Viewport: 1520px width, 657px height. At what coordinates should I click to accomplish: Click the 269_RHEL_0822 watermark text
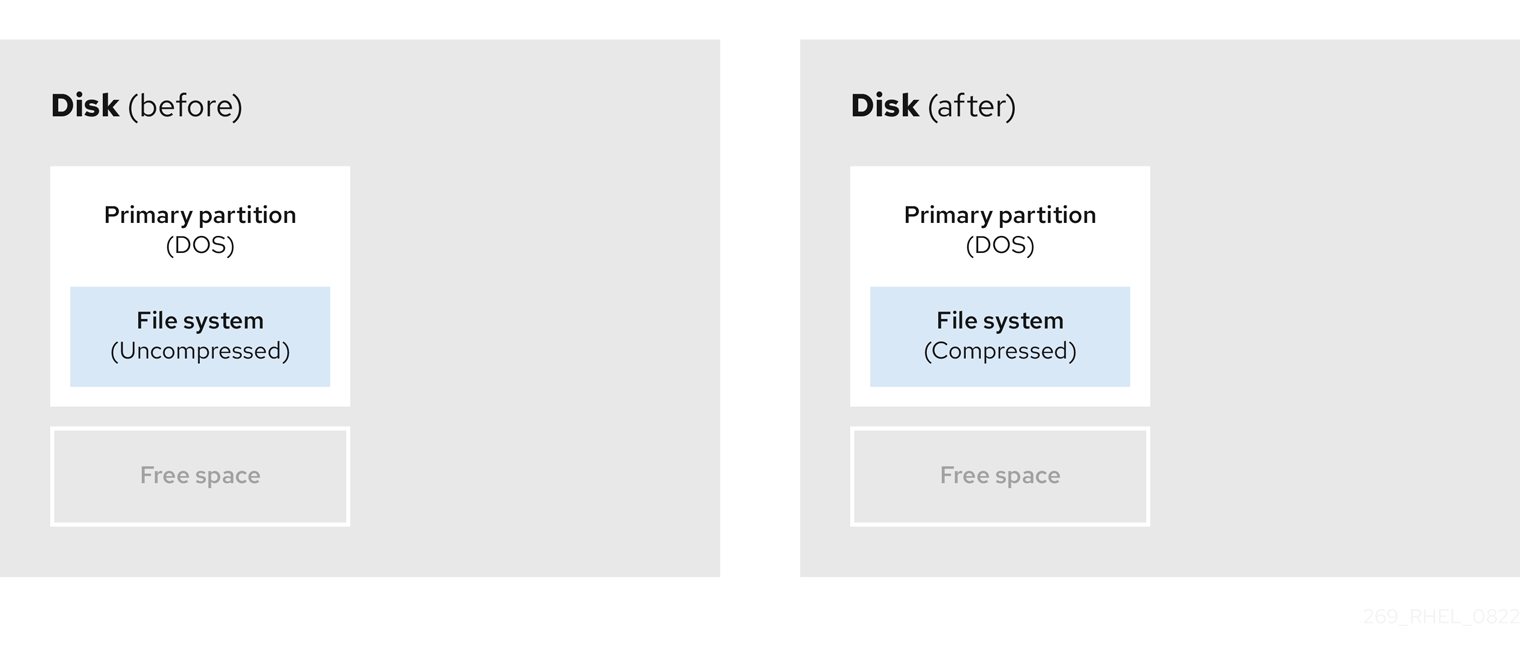pyautogui.click(x=1441, y=617)
